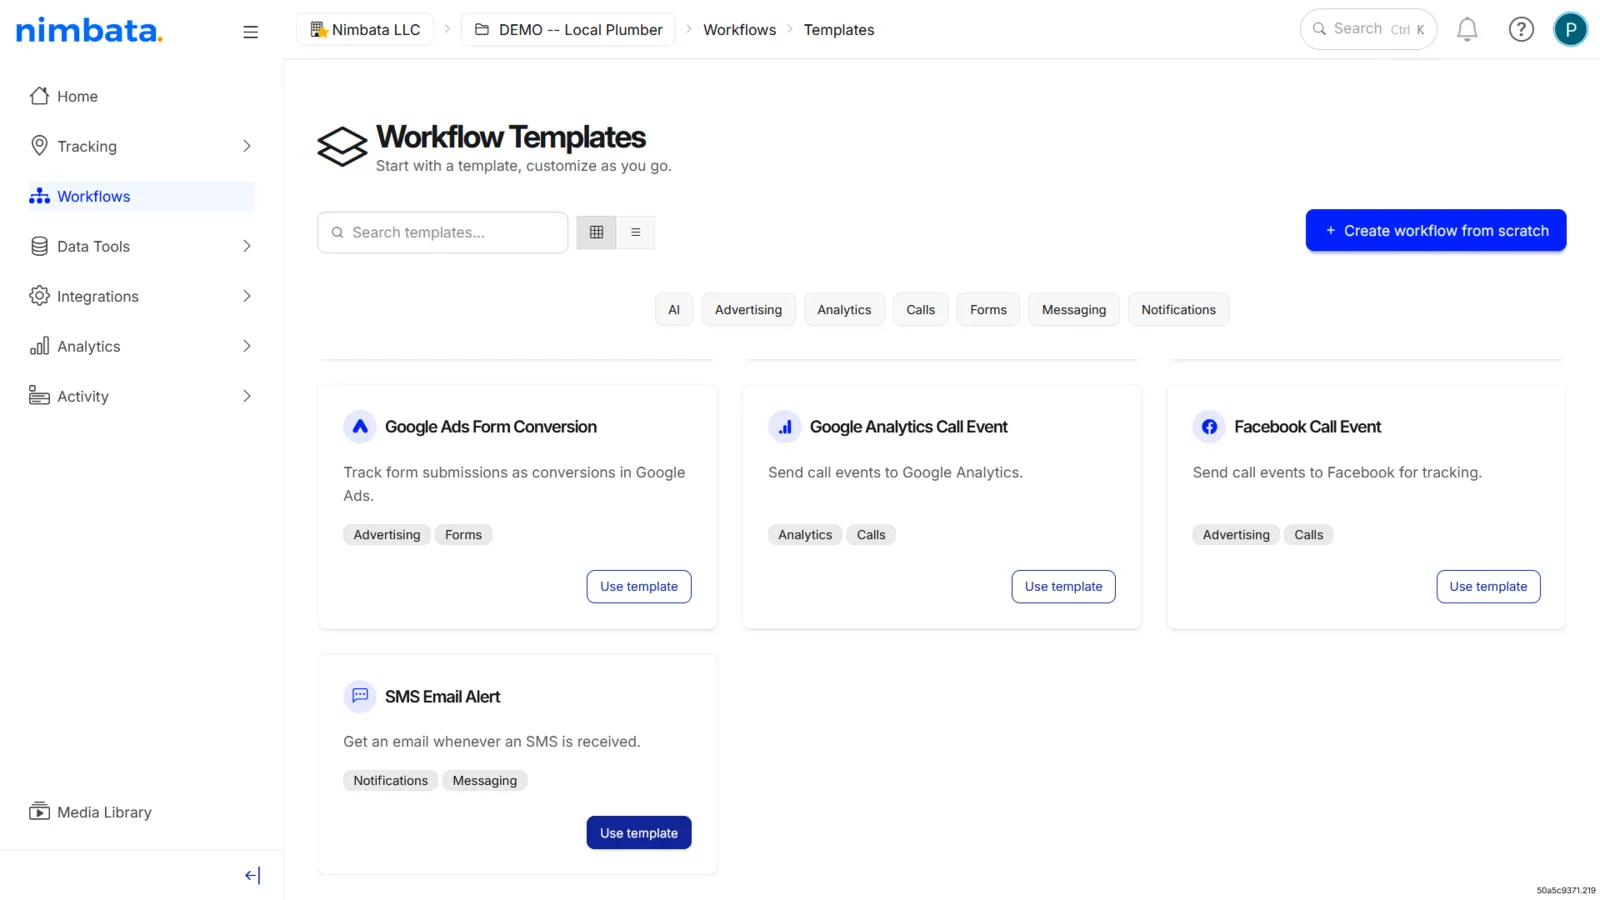Filter templates by Notifications category

pyautogui.click(x=1179, y=310)
